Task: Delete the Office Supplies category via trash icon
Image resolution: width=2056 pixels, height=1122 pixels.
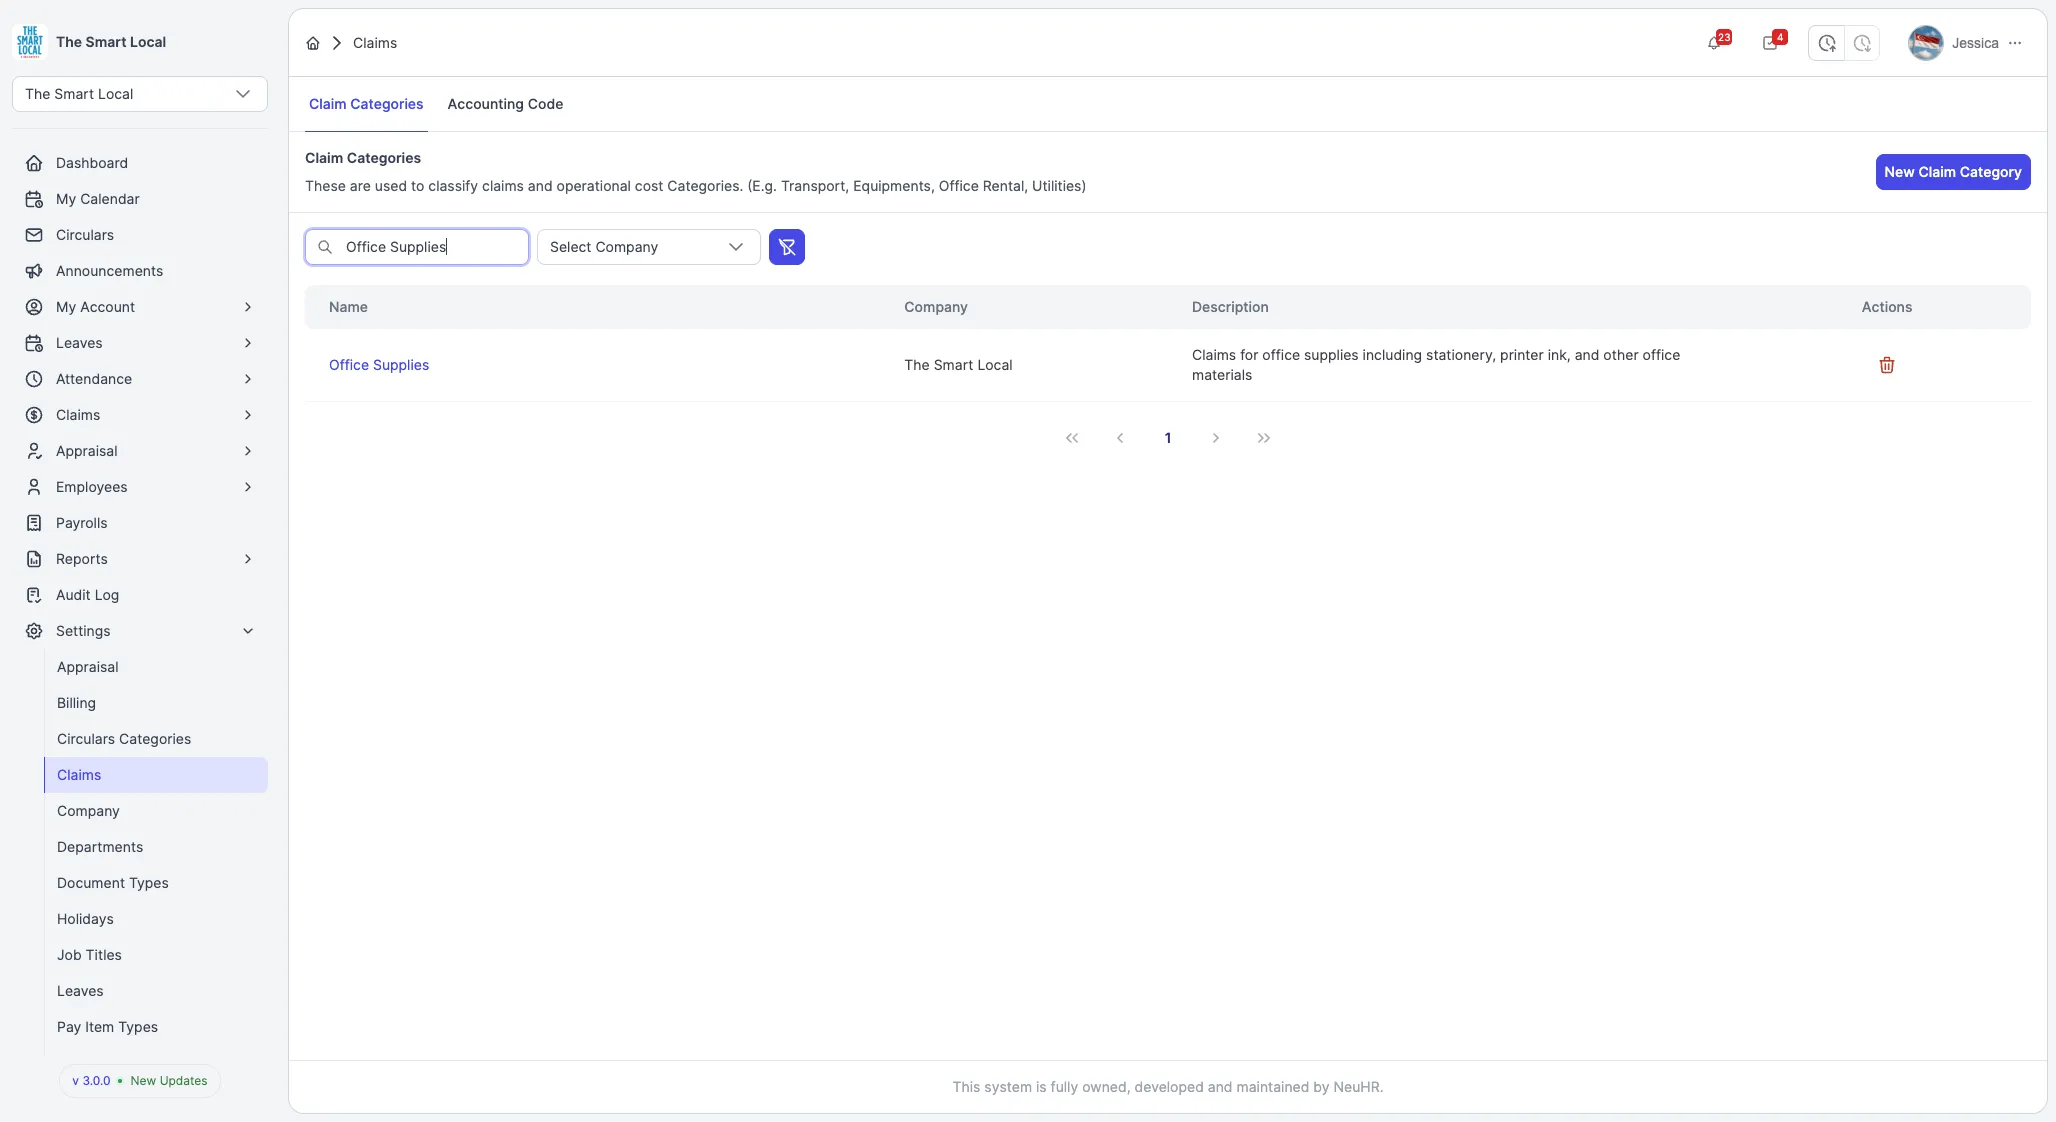Action: point(1887,365)
